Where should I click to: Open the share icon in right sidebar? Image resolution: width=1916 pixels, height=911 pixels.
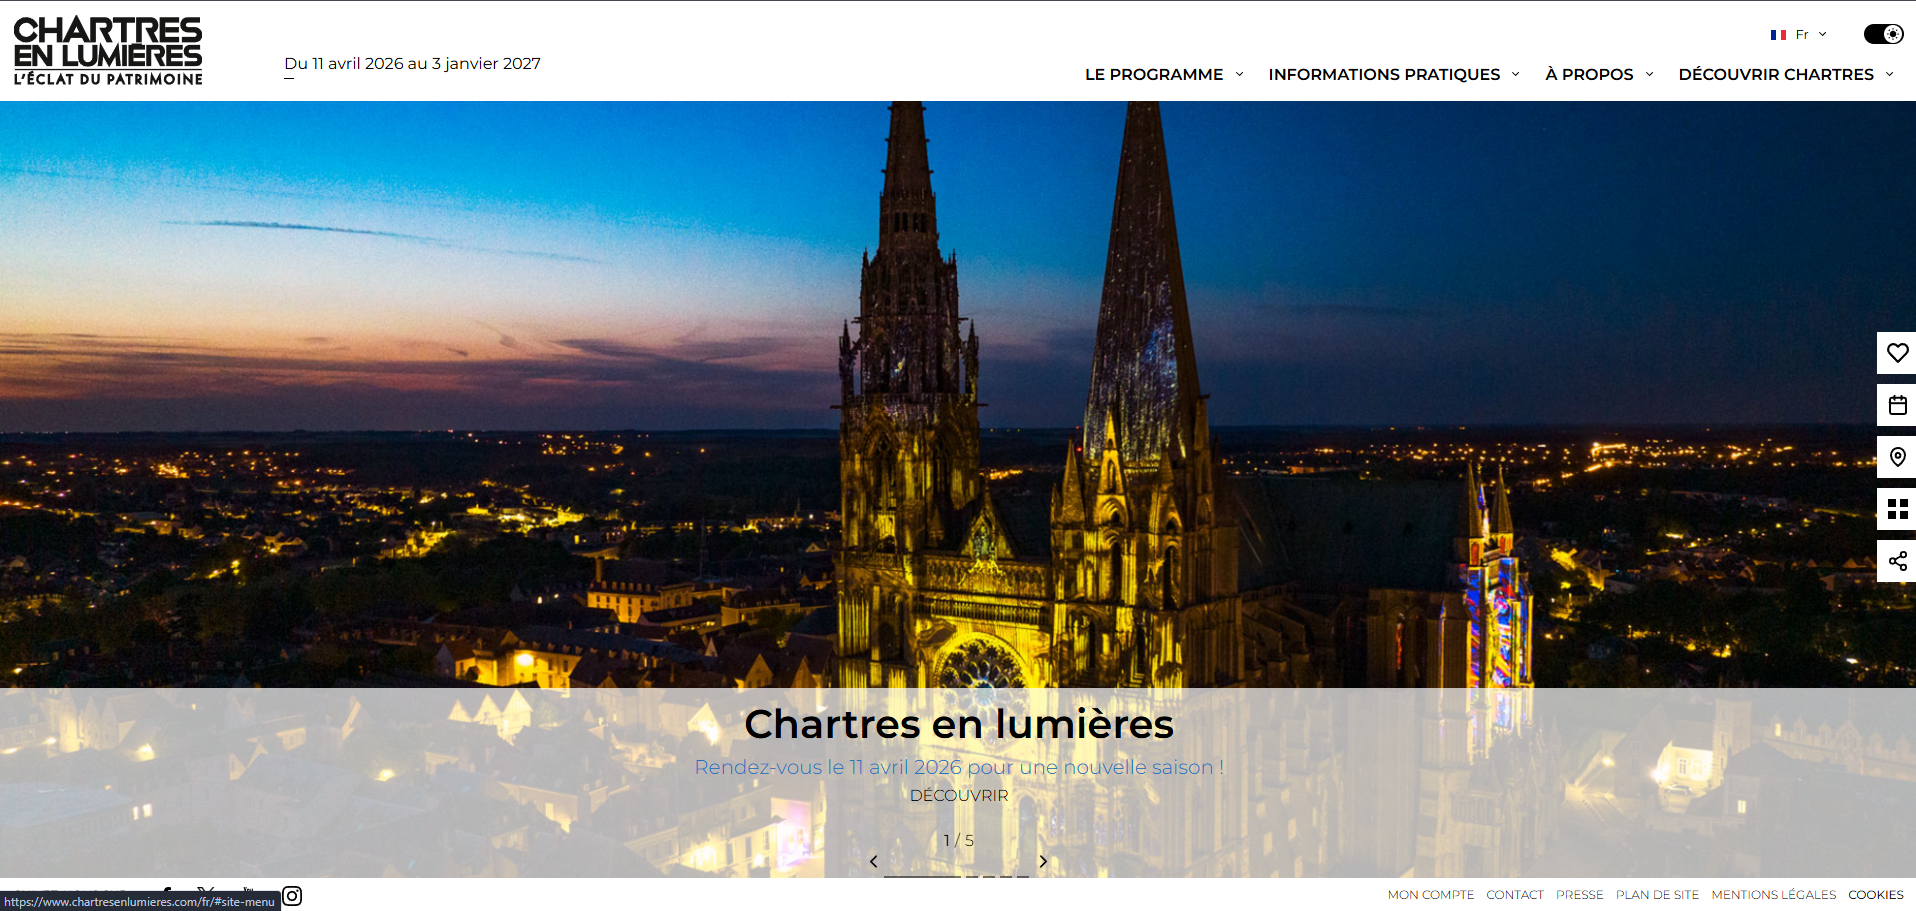tap(1897, 561)
